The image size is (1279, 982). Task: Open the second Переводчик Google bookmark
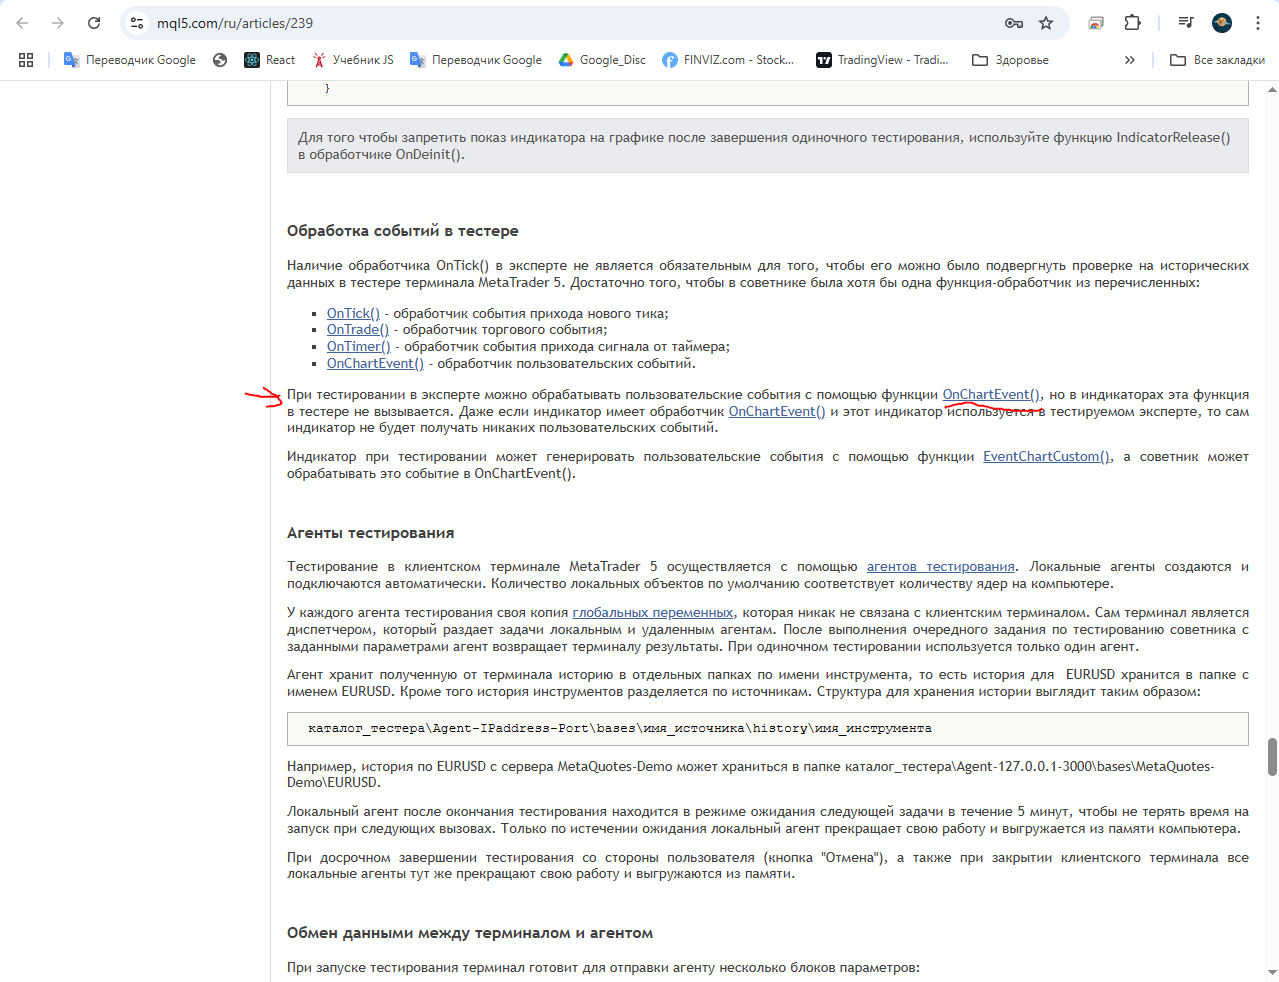(476, 60)
